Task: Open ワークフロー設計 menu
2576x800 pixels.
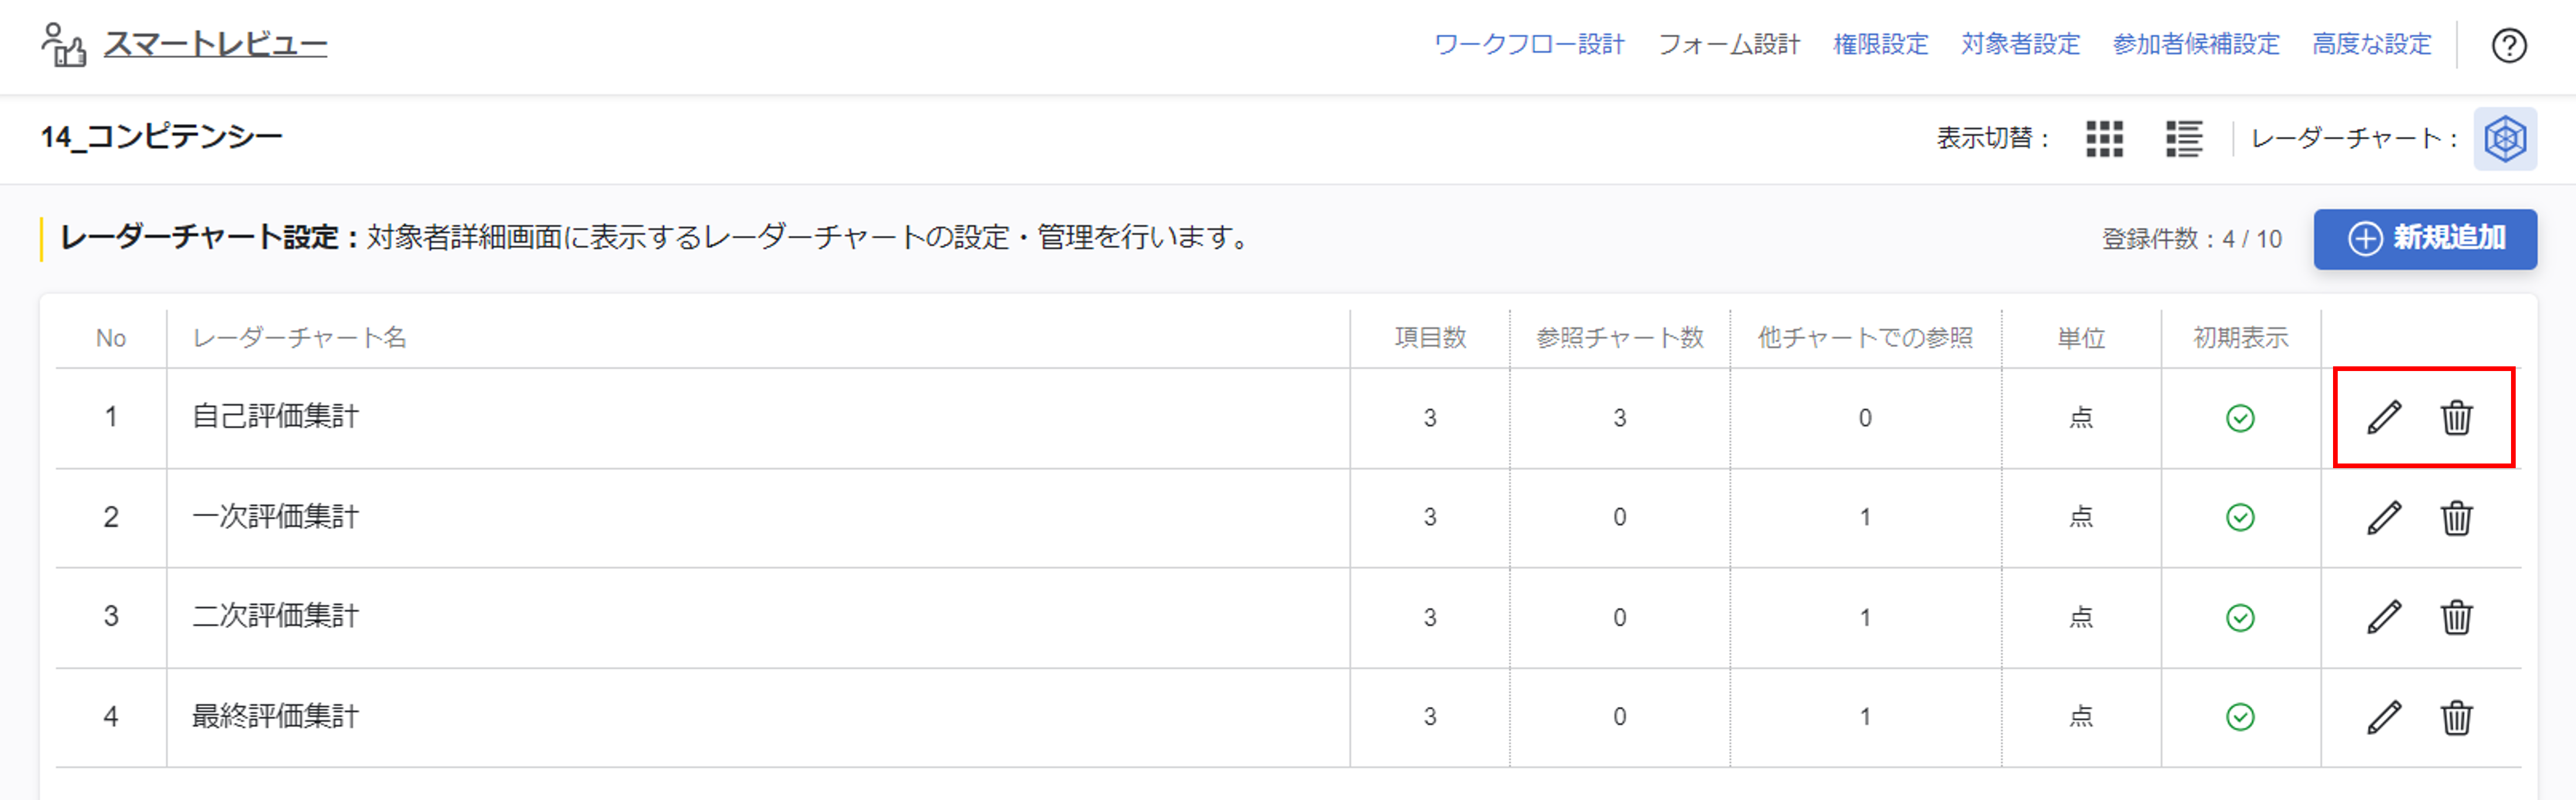Action: click(x=1529, y=45)
